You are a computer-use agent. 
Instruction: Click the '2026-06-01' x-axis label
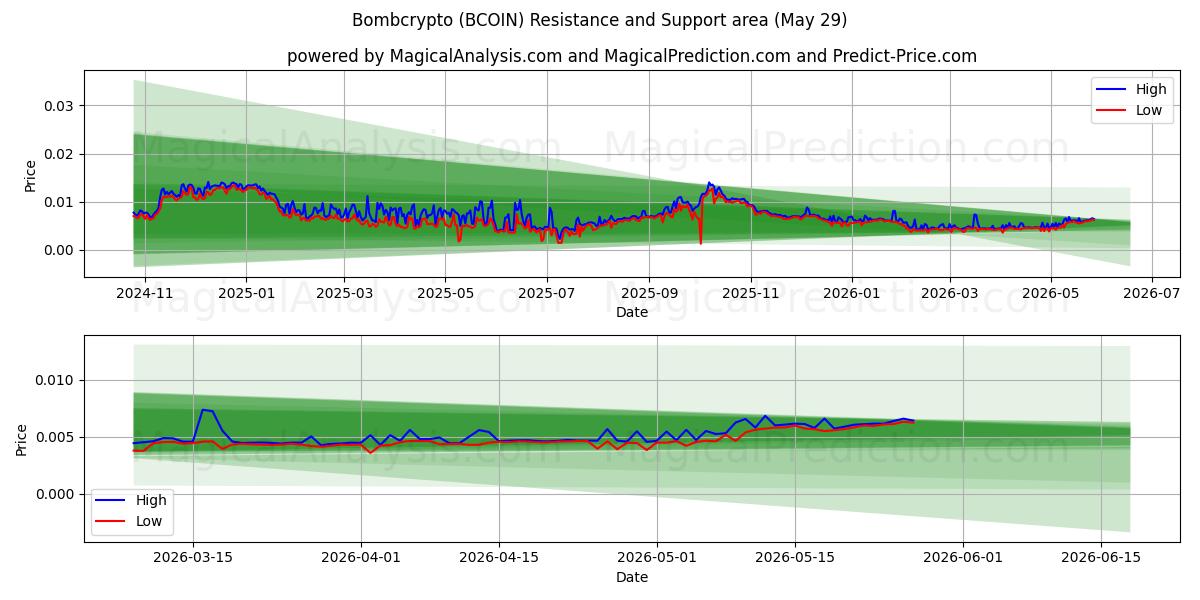point(963,559)
